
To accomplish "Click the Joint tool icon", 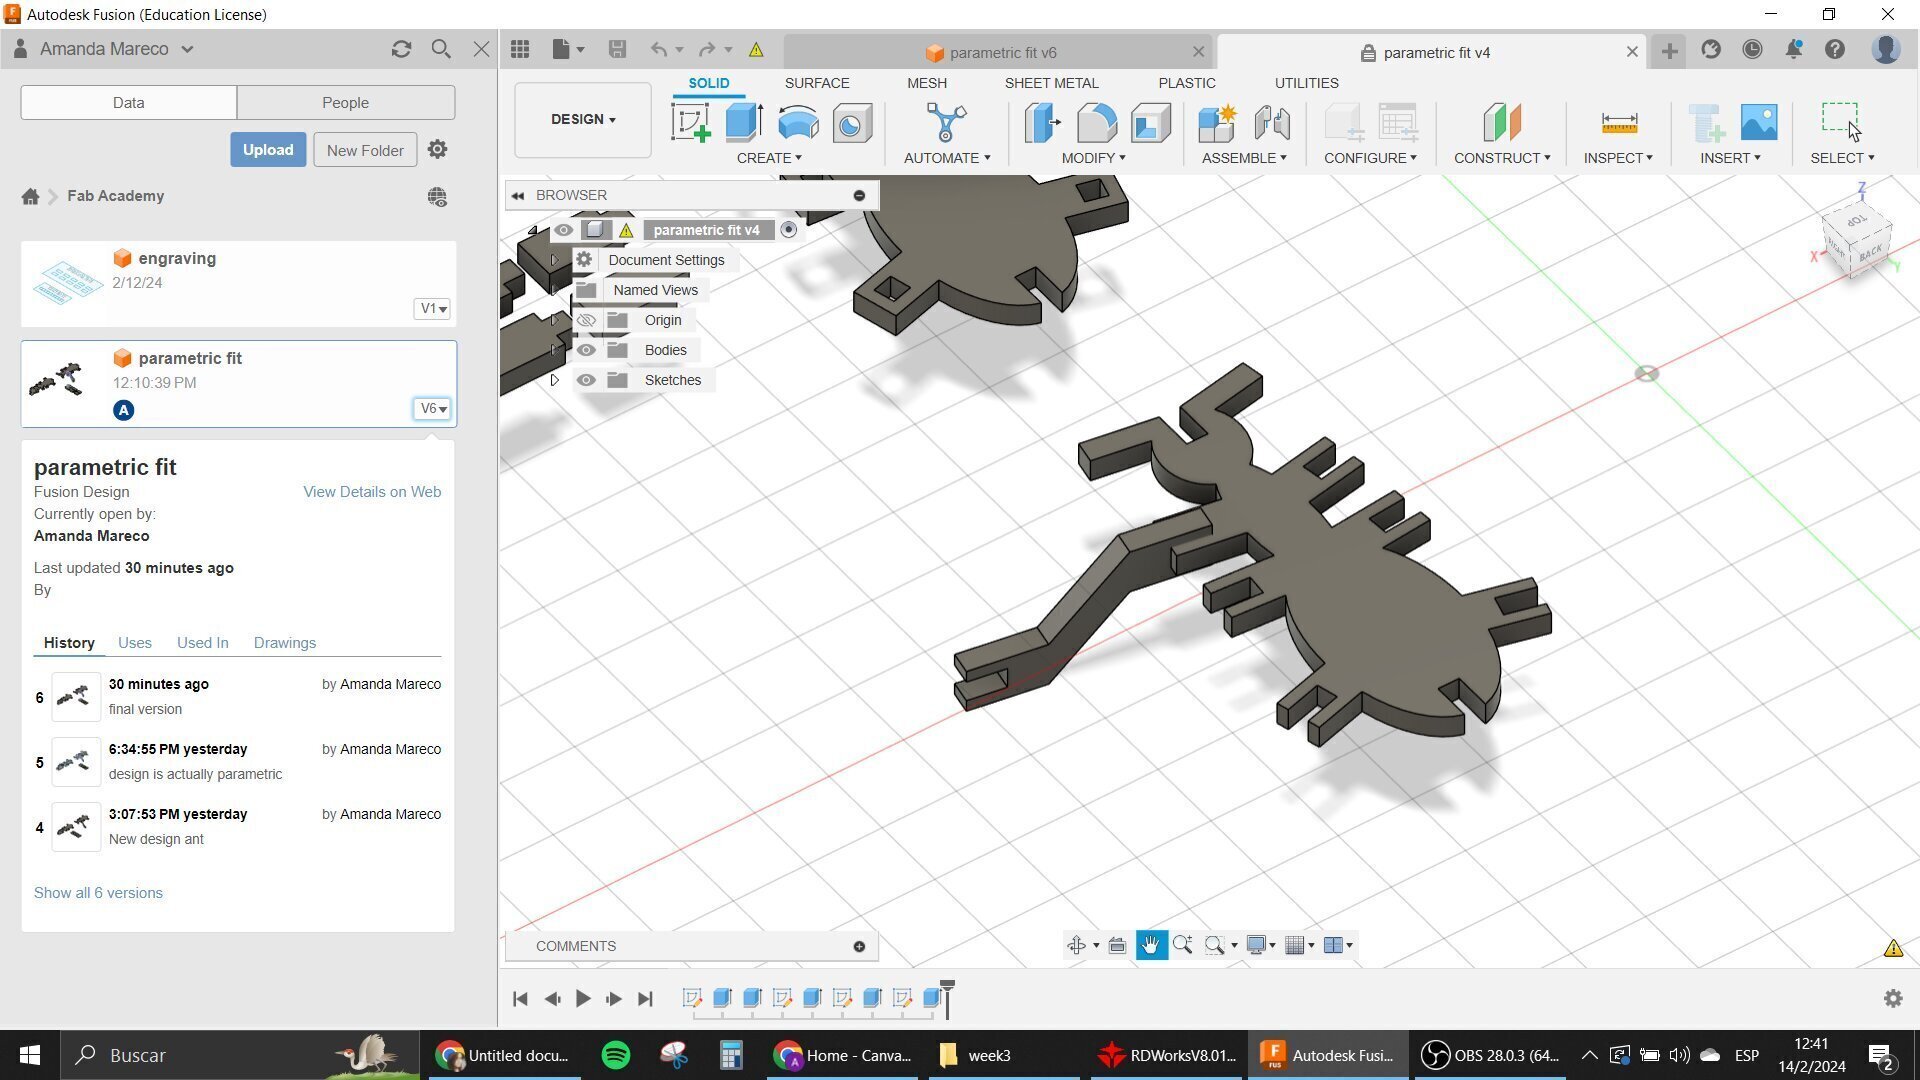I will tap(1272, 123).
